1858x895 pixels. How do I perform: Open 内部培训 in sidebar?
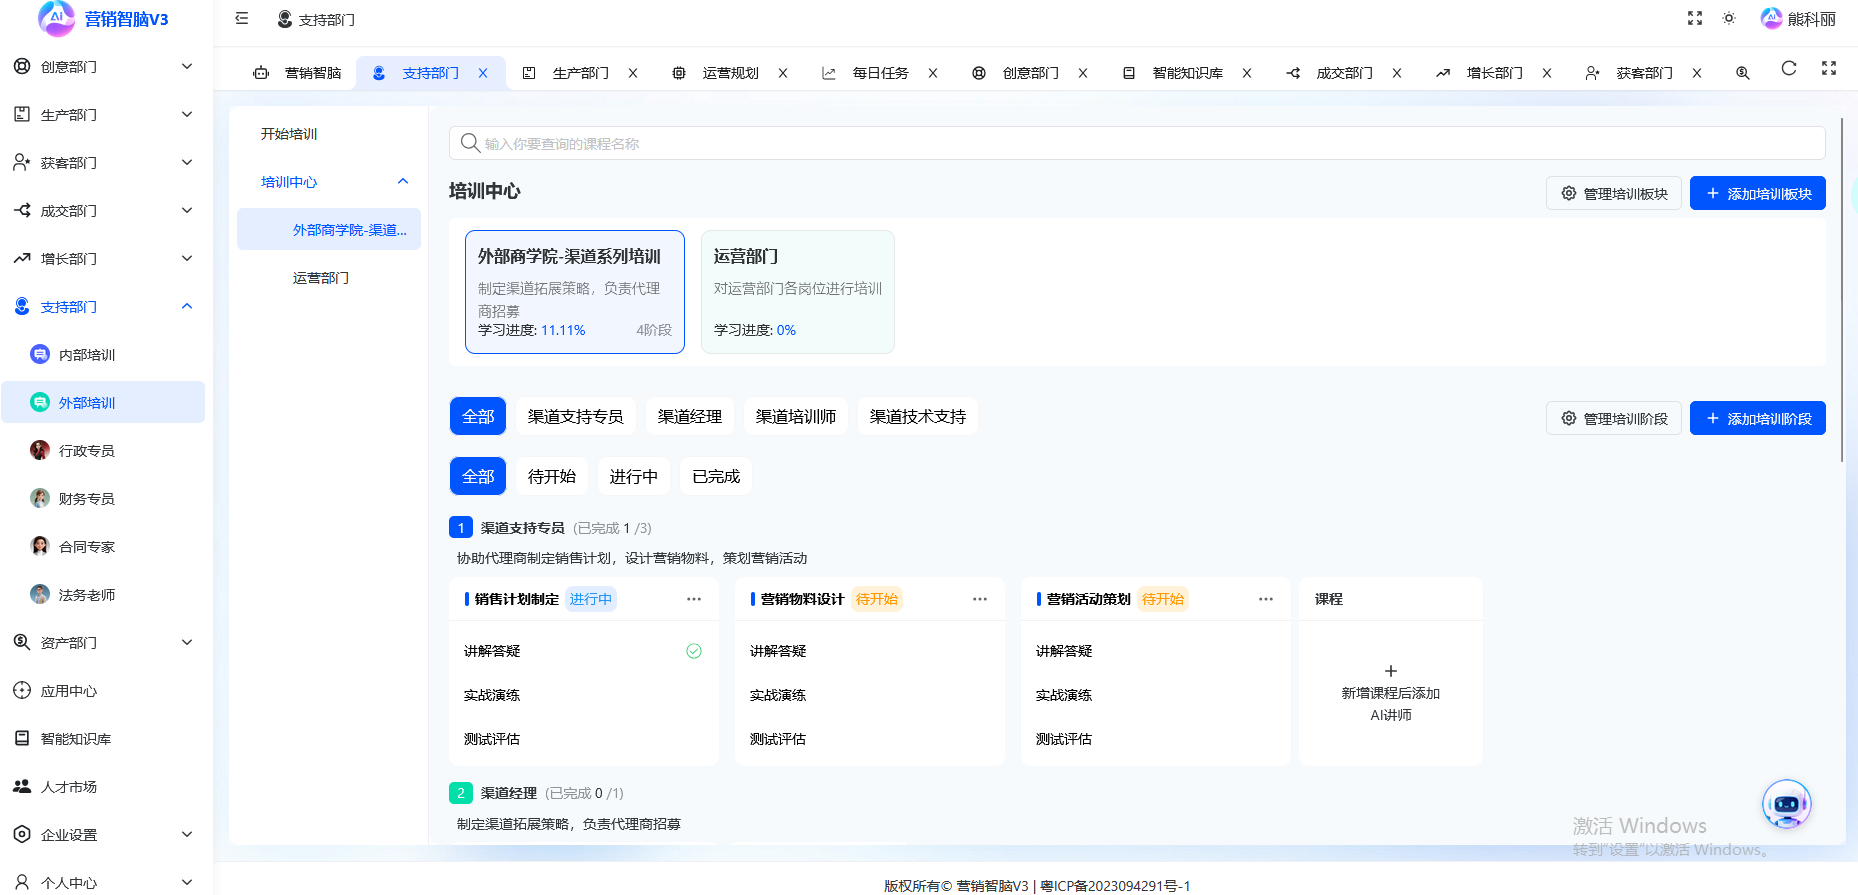pyautogui.click(x=104, y=355)
